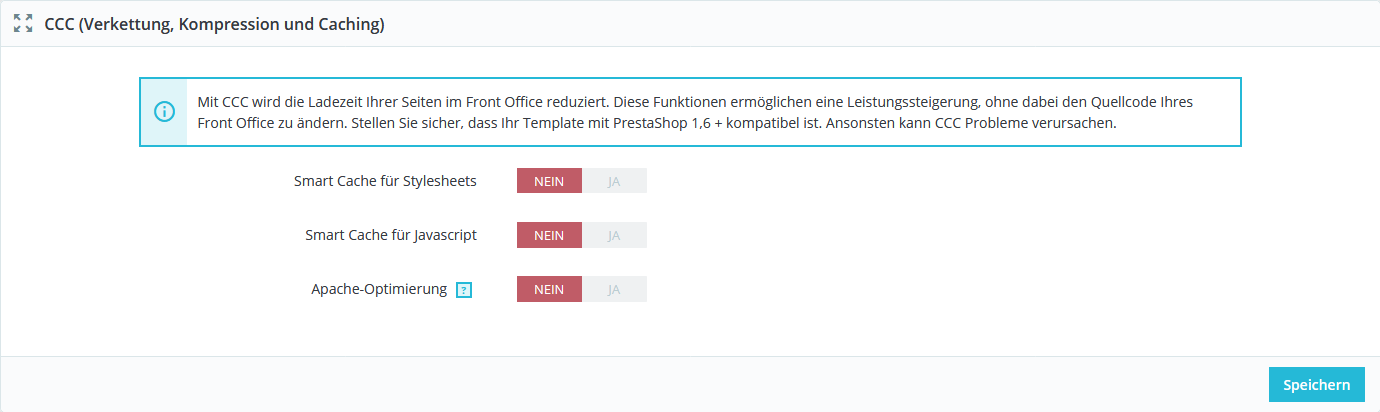This screenshot has width=1380, height=412.
Task: Set Apache-Optimierung to NEIN
Action: click(x=549, y=289)
